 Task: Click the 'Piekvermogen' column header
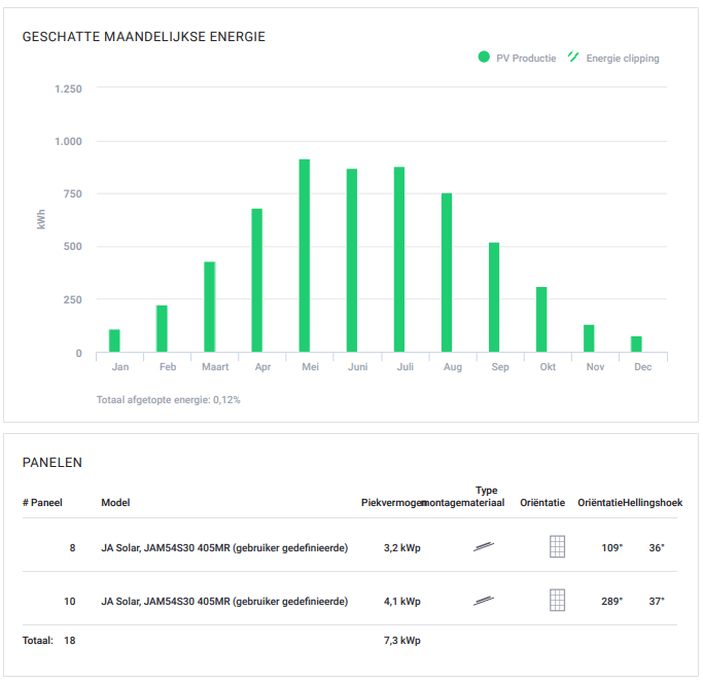[x=394, y=503]
